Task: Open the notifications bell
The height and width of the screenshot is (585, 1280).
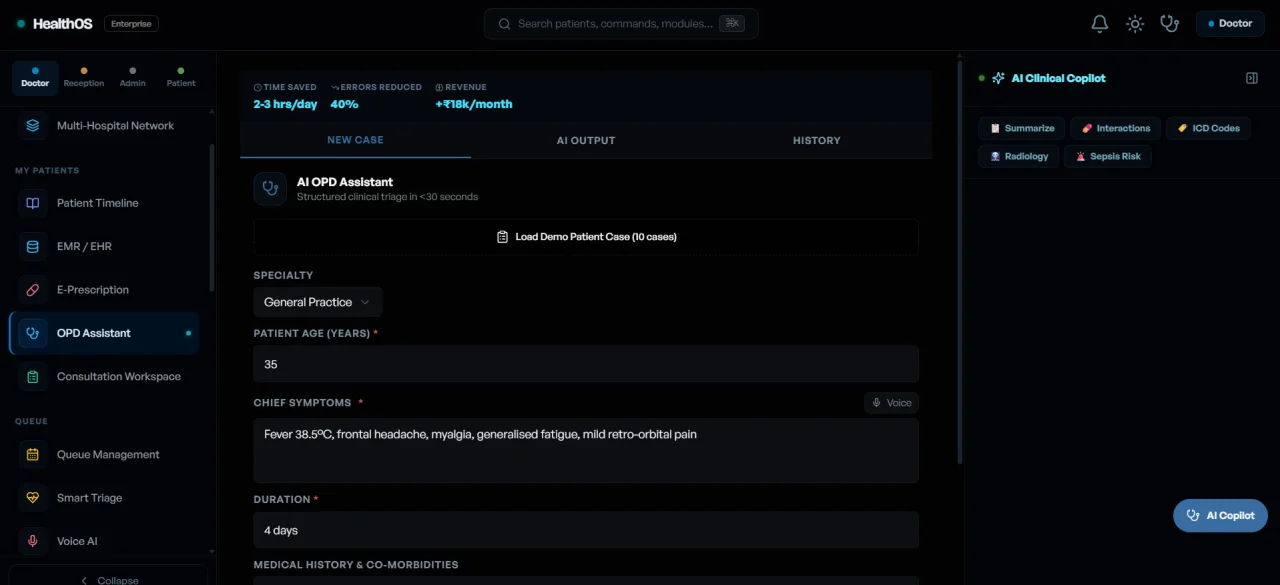Action: pyautogui.click(x=1100, y=24)
